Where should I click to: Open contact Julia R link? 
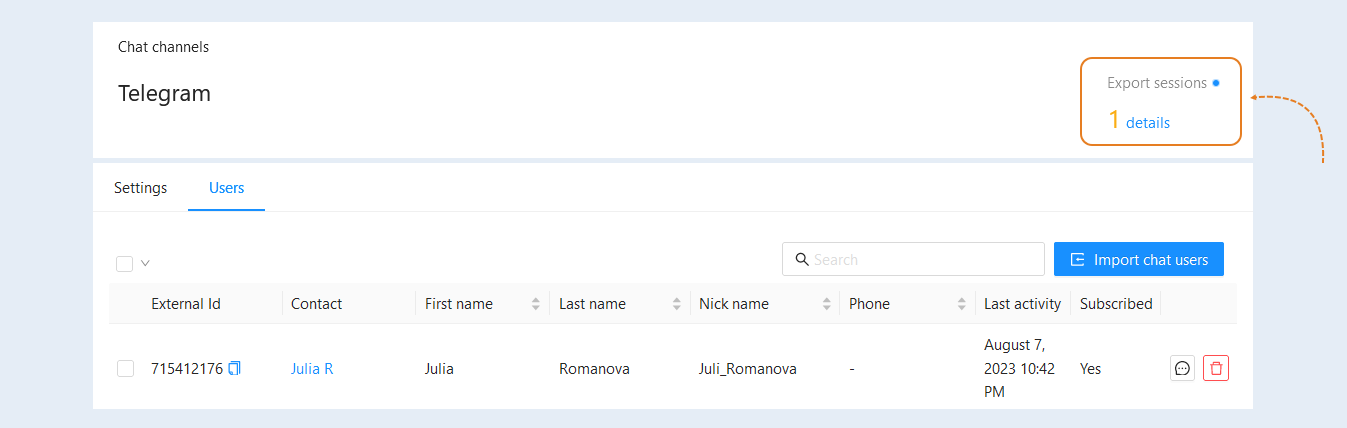pyautogui.click(x=312, y=368)
